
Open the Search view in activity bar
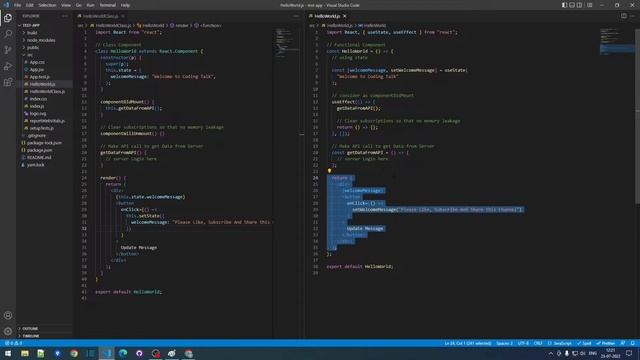pos(8,34)
